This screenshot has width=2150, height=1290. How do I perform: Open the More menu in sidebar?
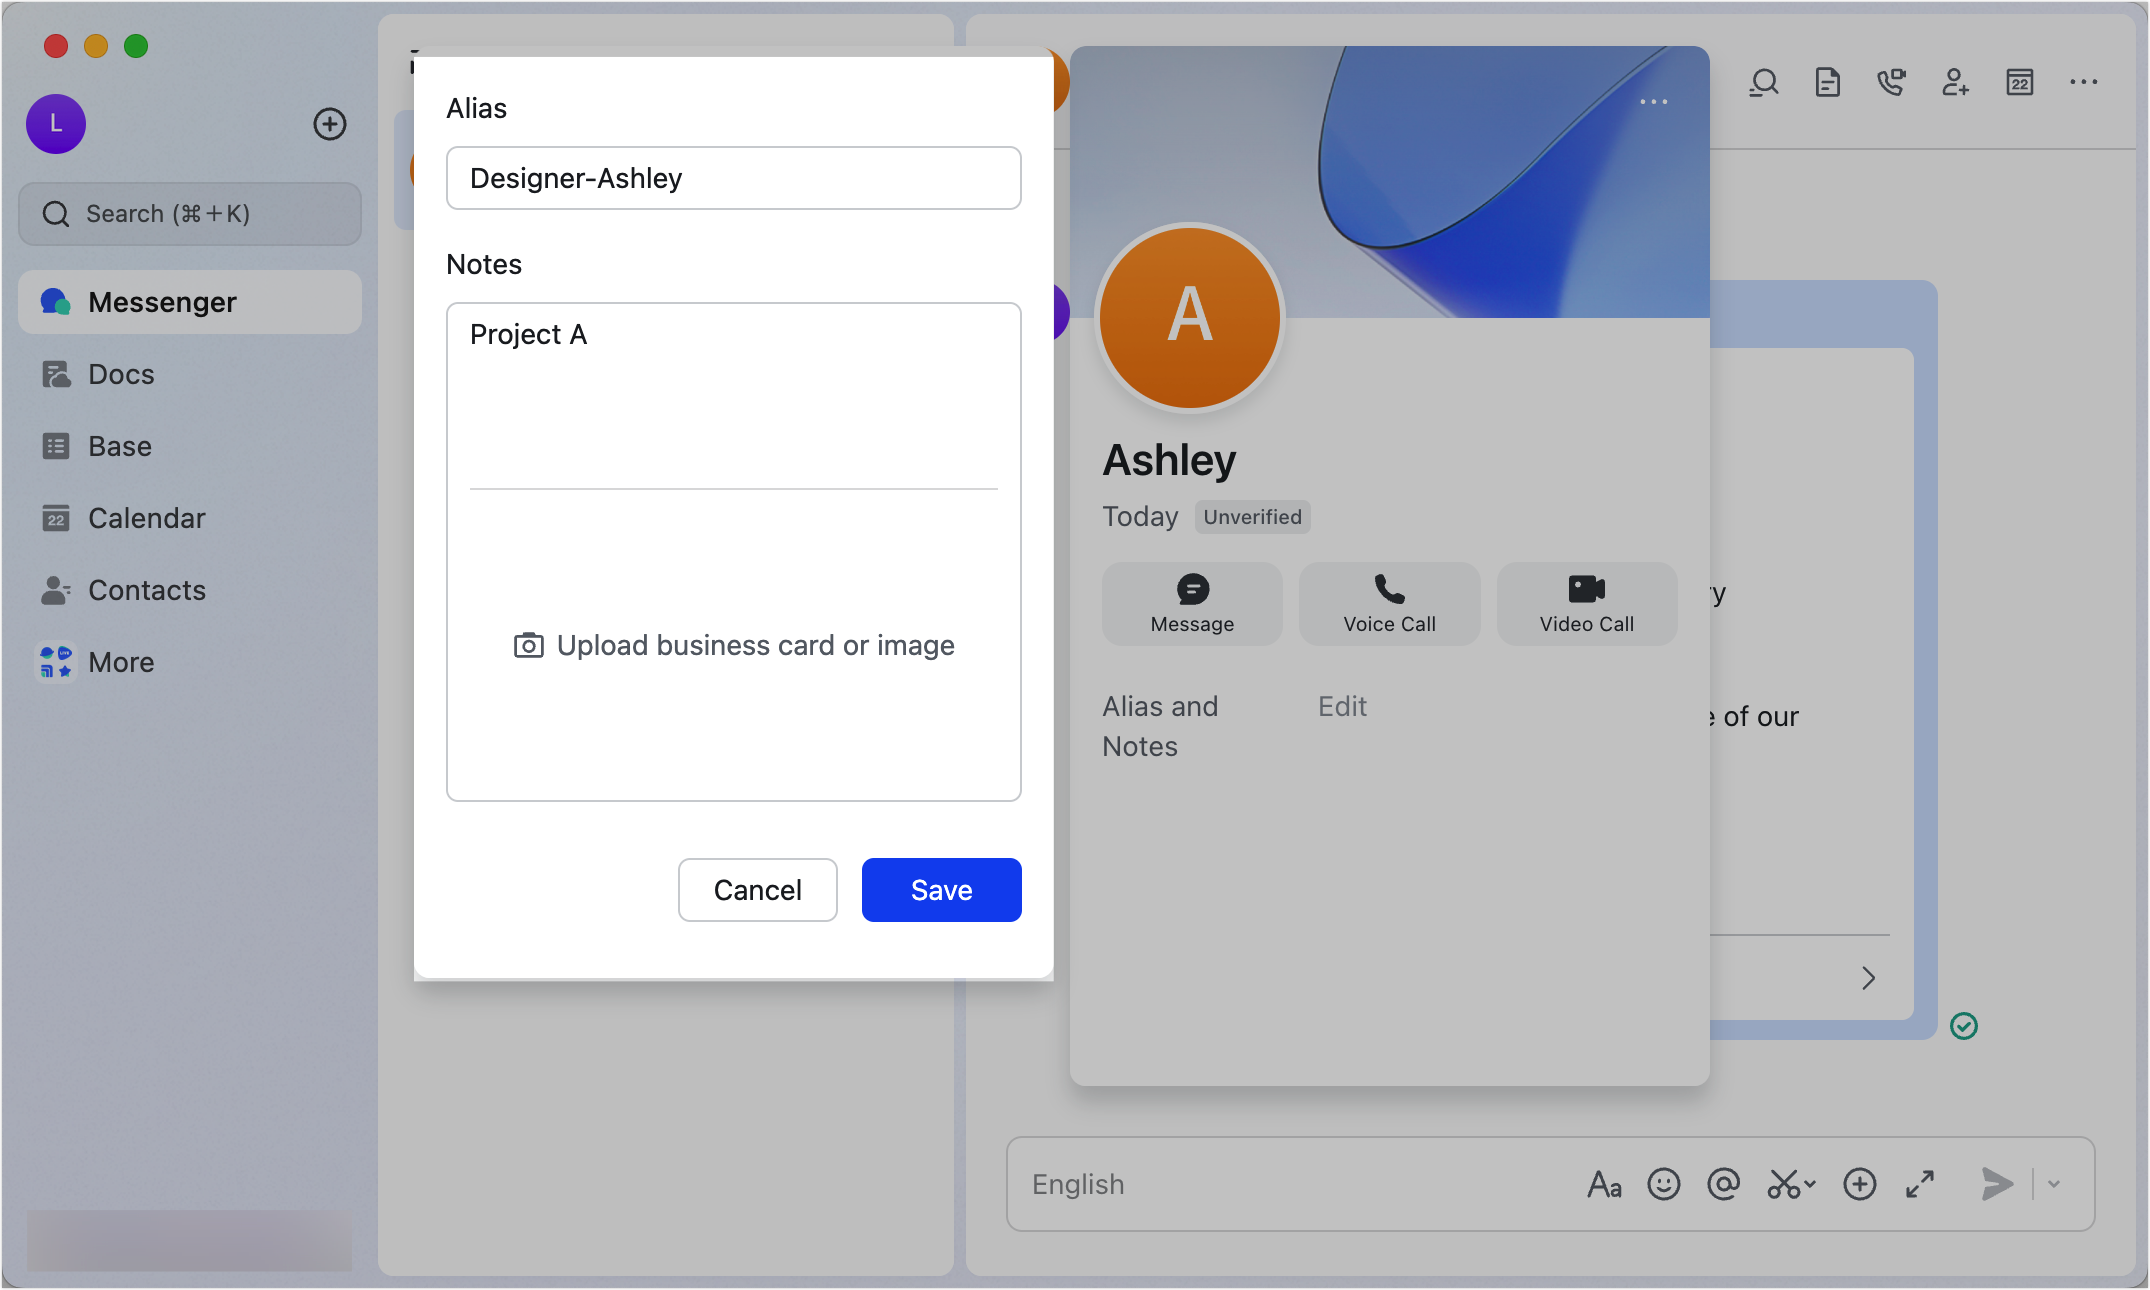point(121,661)
